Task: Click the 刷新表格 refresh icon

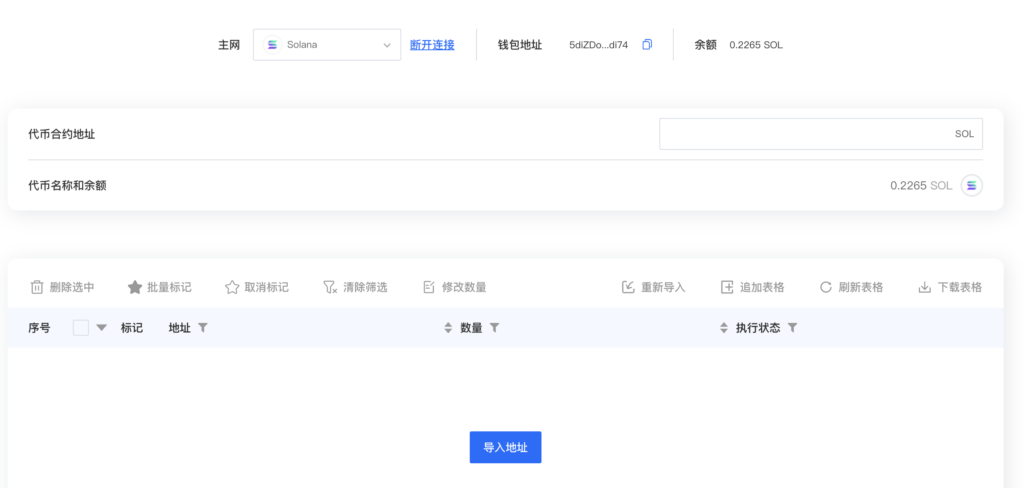Action: pyautogui.click(x=825, y=287)
